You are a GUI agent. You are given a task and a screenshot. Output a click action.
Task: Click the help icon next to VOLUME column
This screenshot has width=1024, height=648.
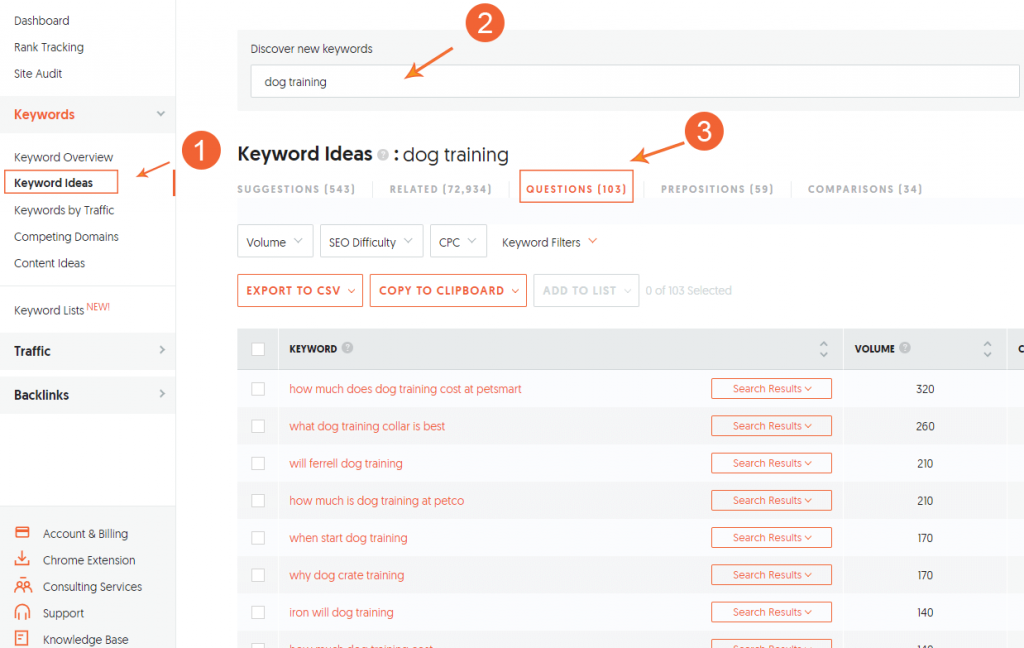[x=904, y=348]
